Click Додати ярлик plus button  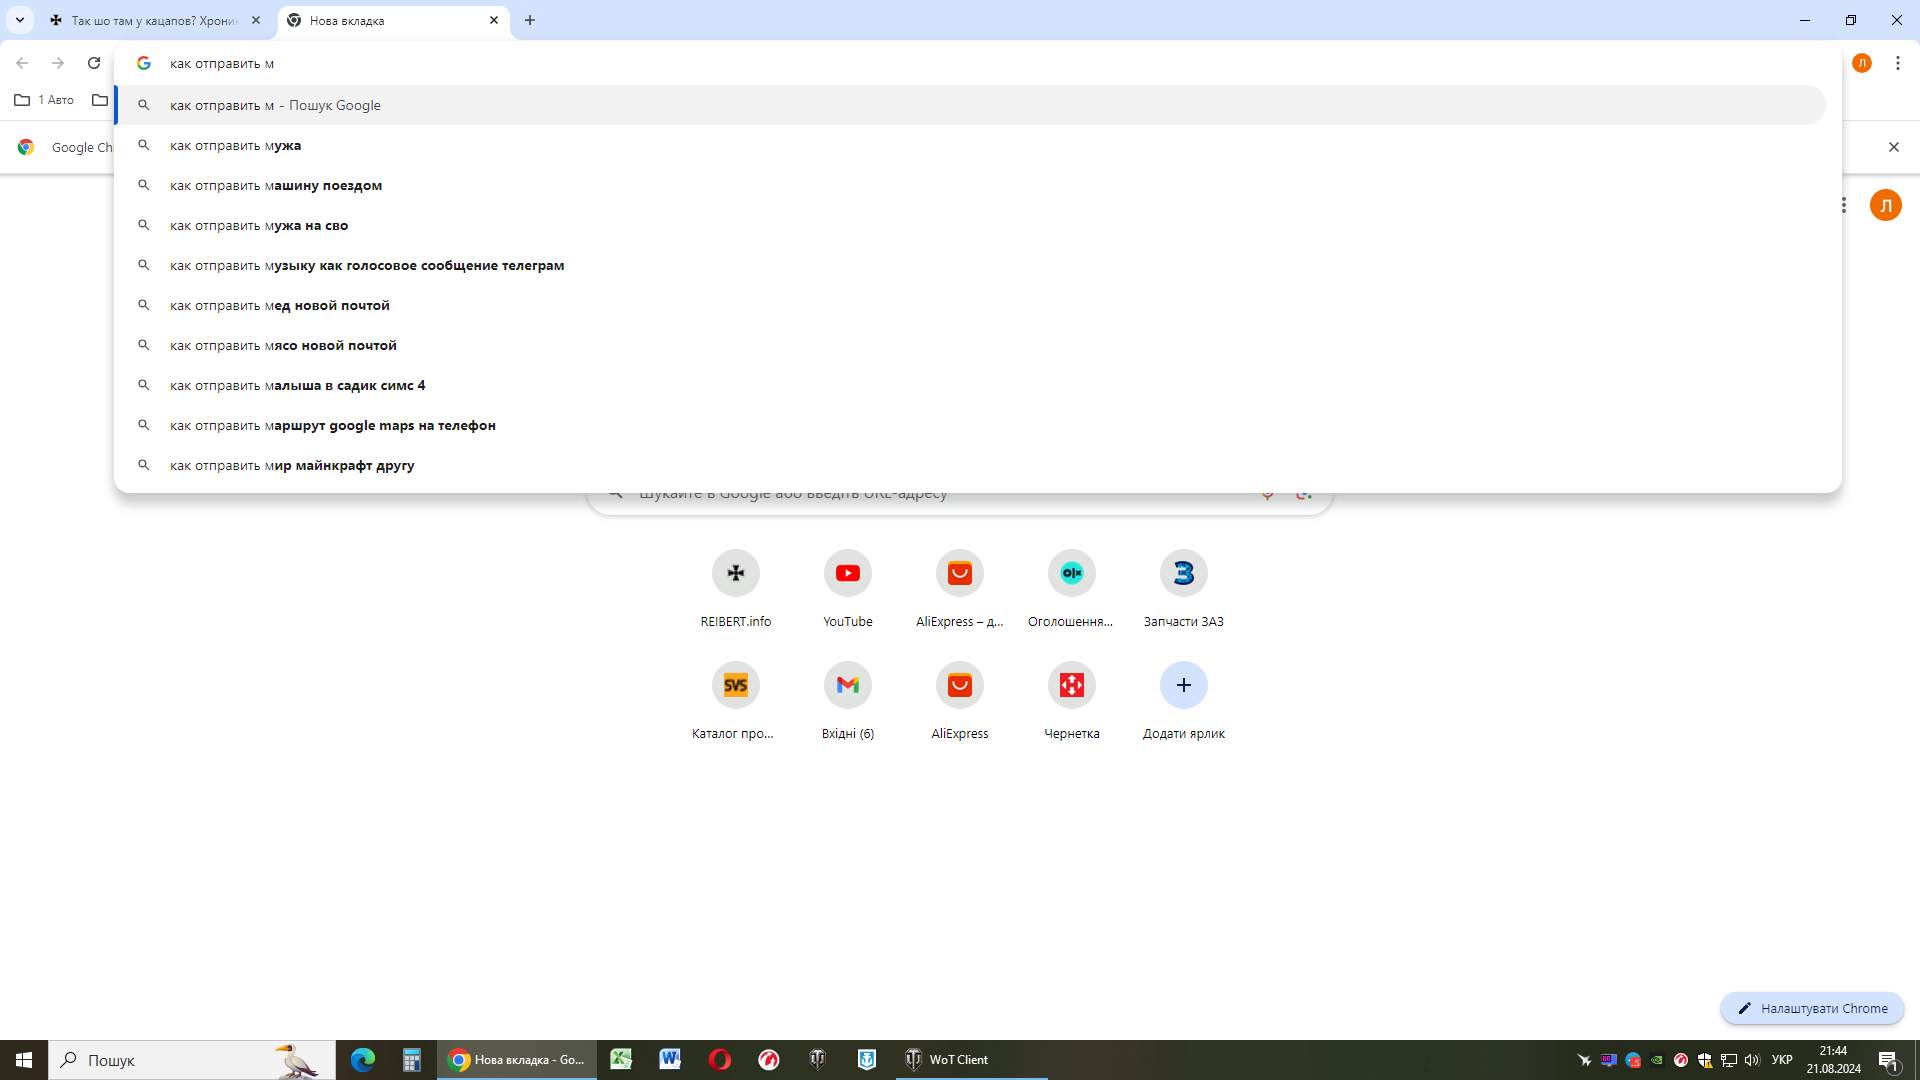click(x=1183, y=686)
